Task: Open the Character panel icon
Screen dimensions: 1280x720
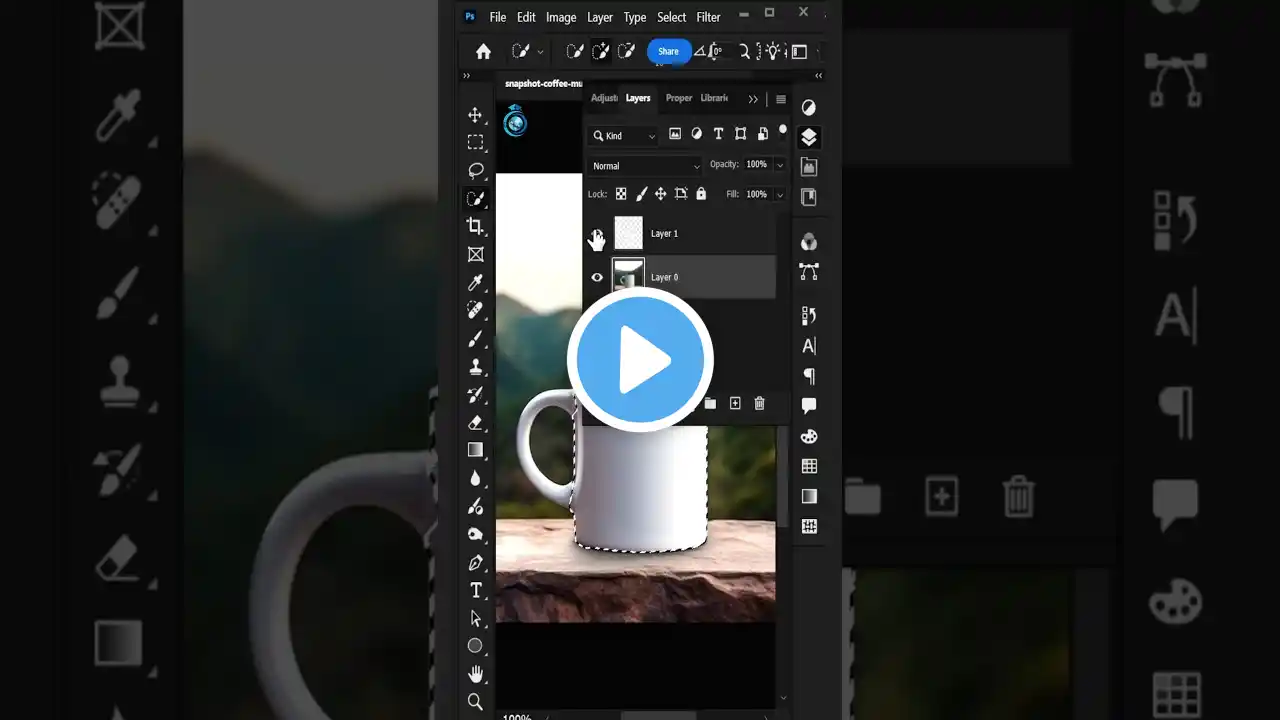Action: click(809, 346)
